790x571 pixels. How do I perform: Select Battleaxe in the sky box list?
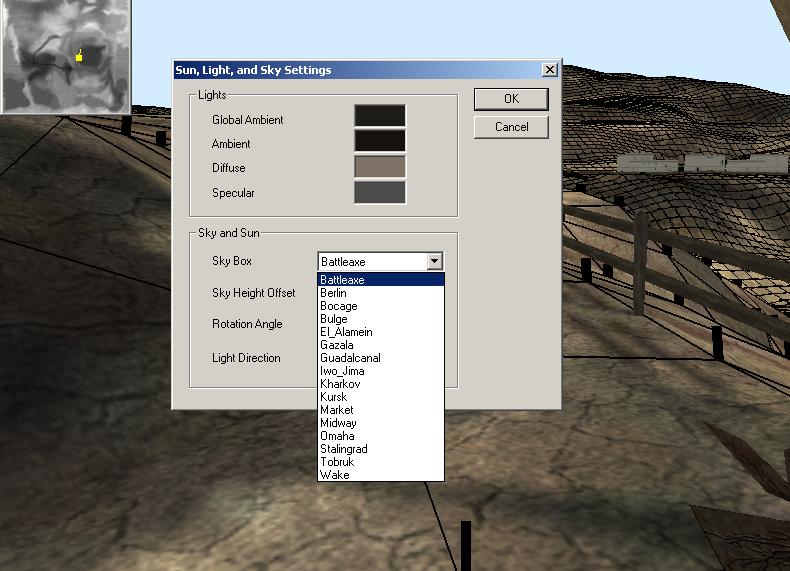pyautogui.click(x=381, y=279)
